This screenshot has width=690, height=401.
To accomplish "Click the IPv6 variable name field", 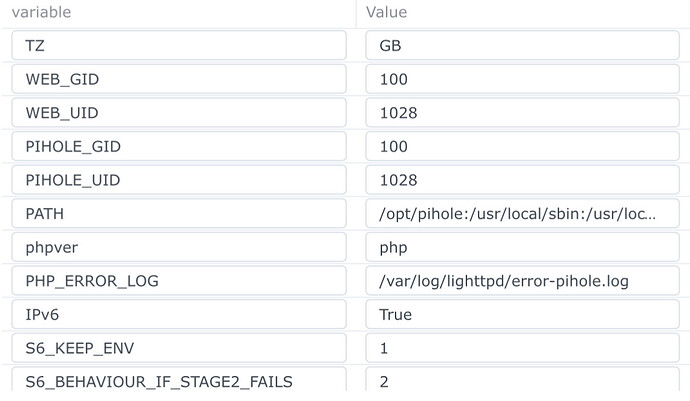I will (179, 314).
